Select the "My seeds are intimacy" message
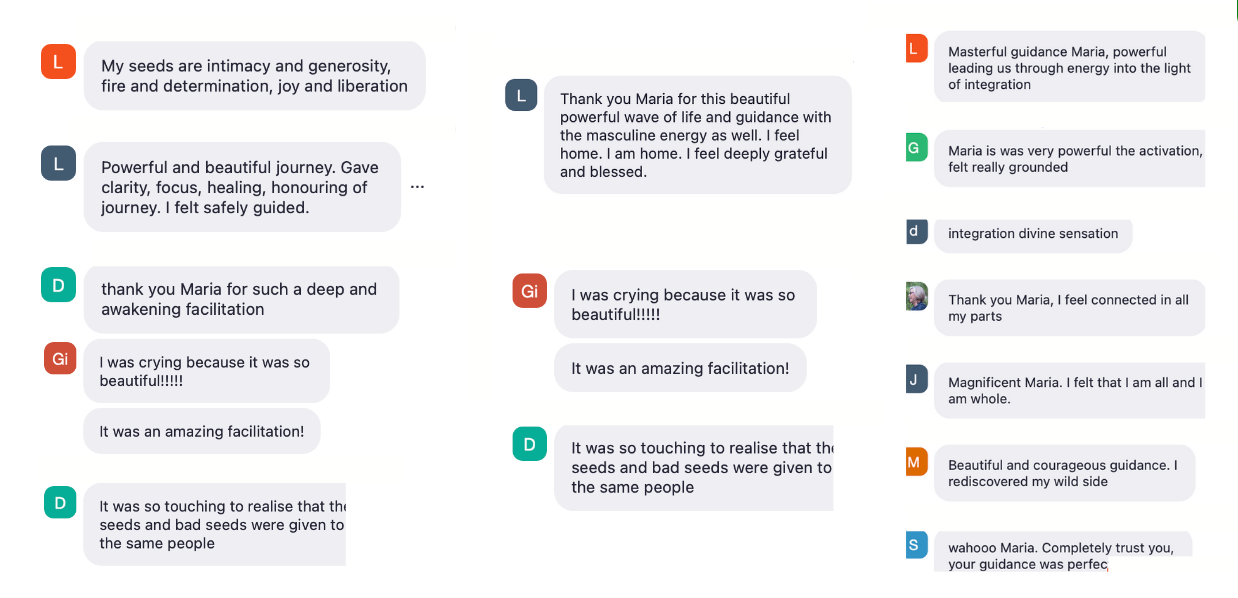 (254, 76)
